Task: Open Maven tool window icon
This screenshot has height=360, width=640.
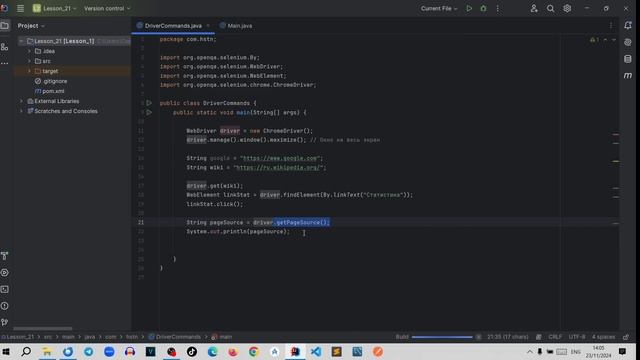Action: point(628,76)
